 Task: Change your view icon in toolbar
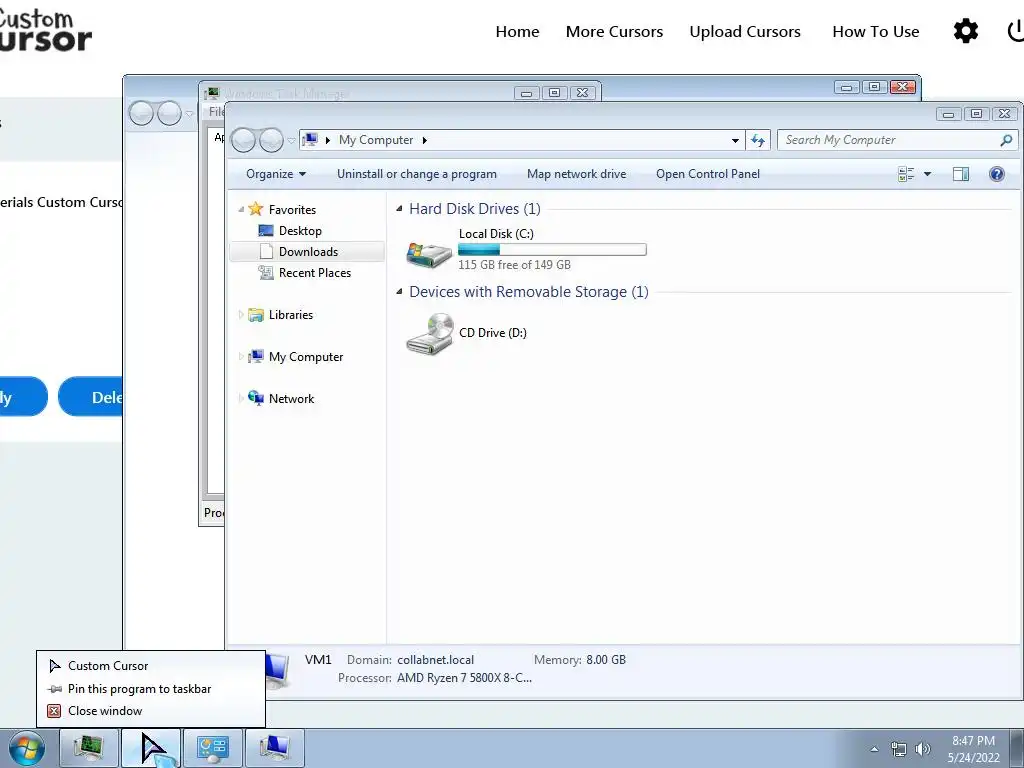pos(906,174)
